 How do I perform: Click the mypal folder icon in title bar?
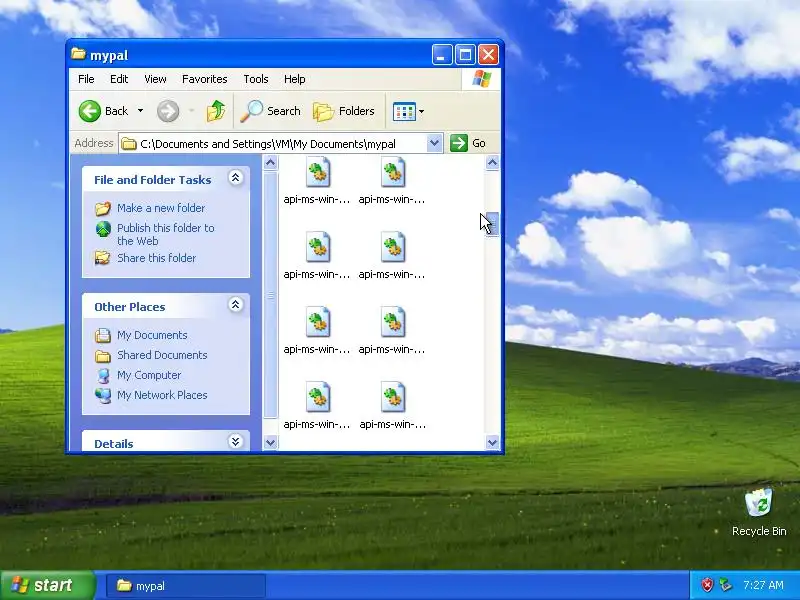[78, 54]
